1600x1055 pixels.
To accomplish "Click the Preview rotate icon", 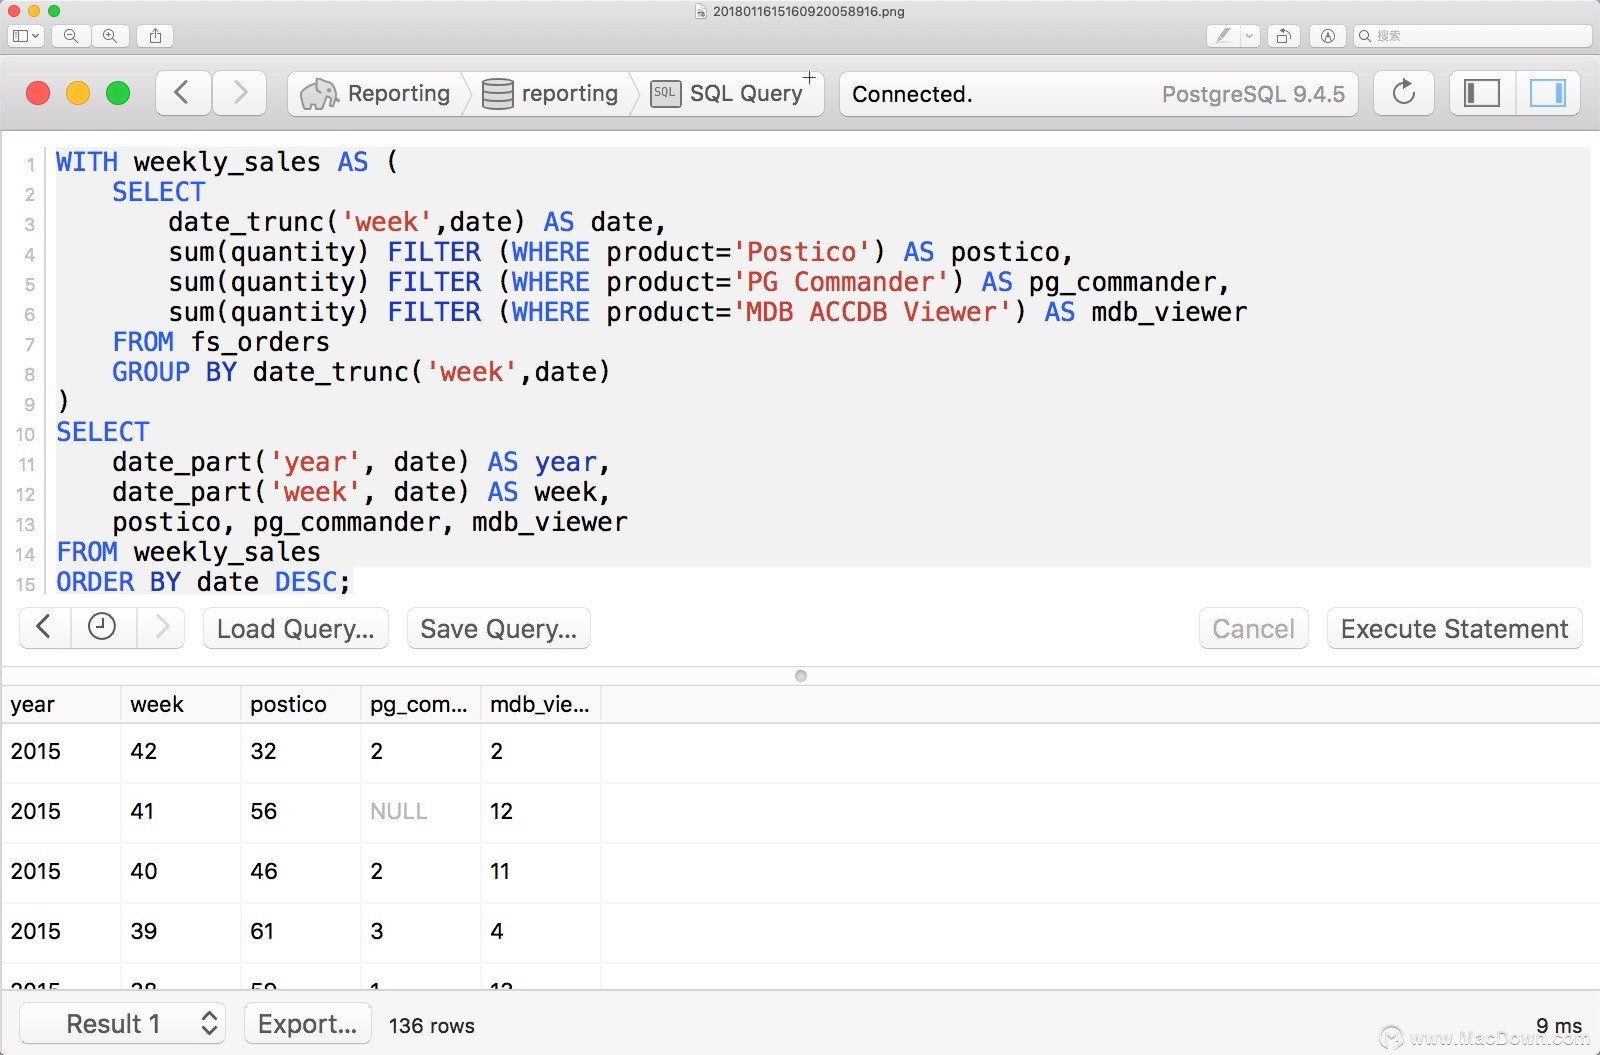I will point(1284,36).
